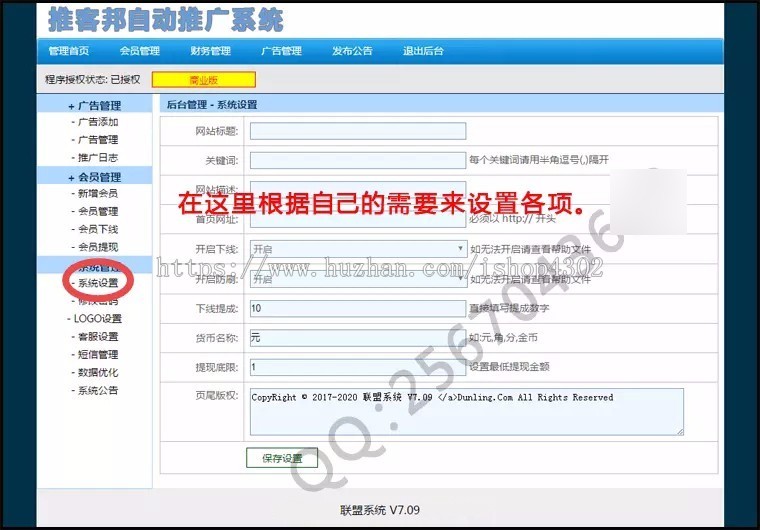Open sidebar sub-item 会员管理

point(98,211)
